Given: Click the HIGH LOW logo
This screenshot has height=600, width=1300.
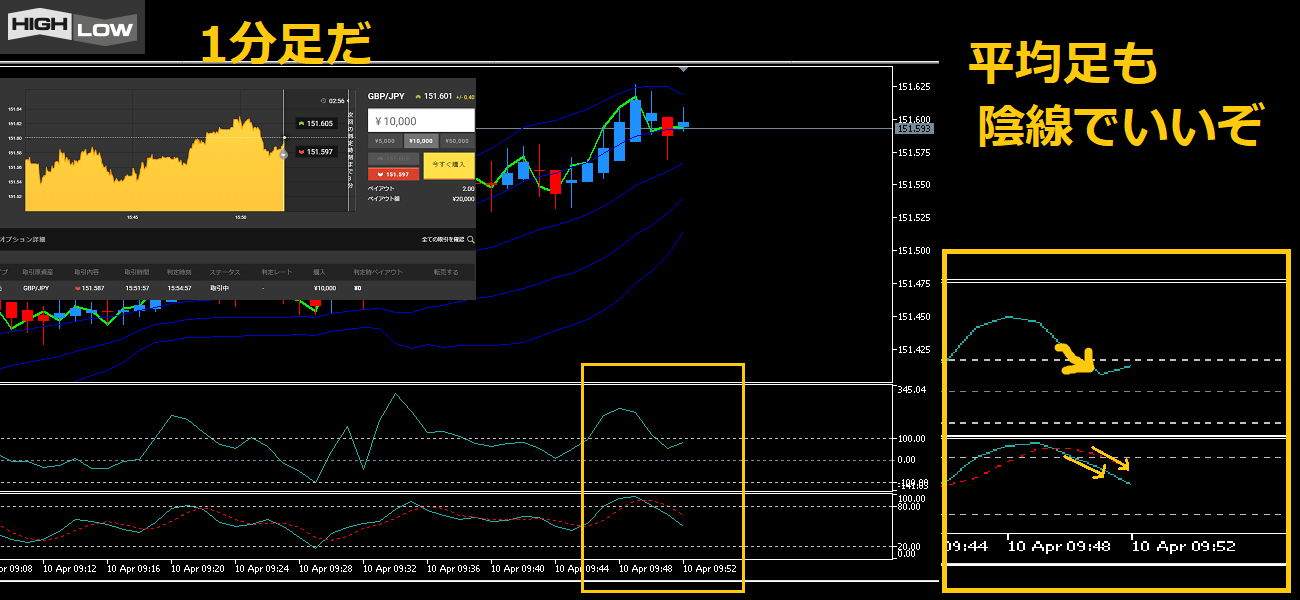Looking at the screenshot, I should pos(71,27).
